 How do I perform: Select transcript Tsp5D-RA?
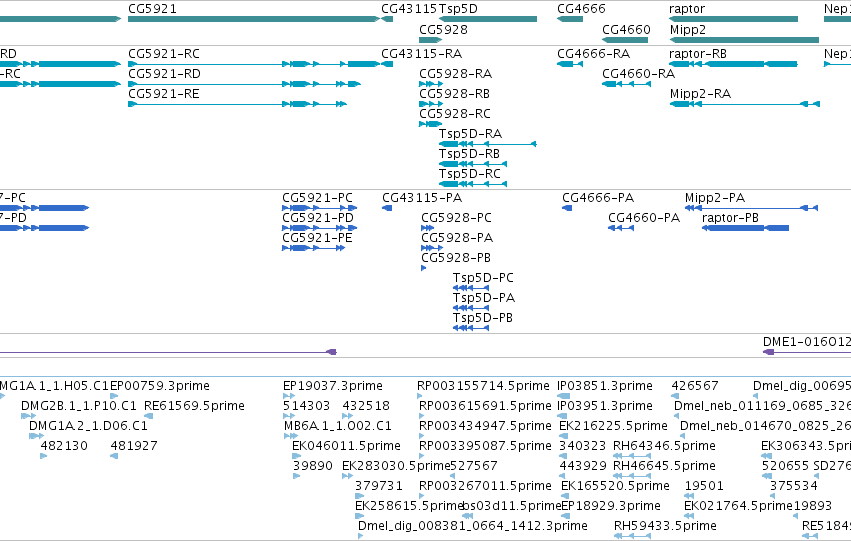pos(488,144)
